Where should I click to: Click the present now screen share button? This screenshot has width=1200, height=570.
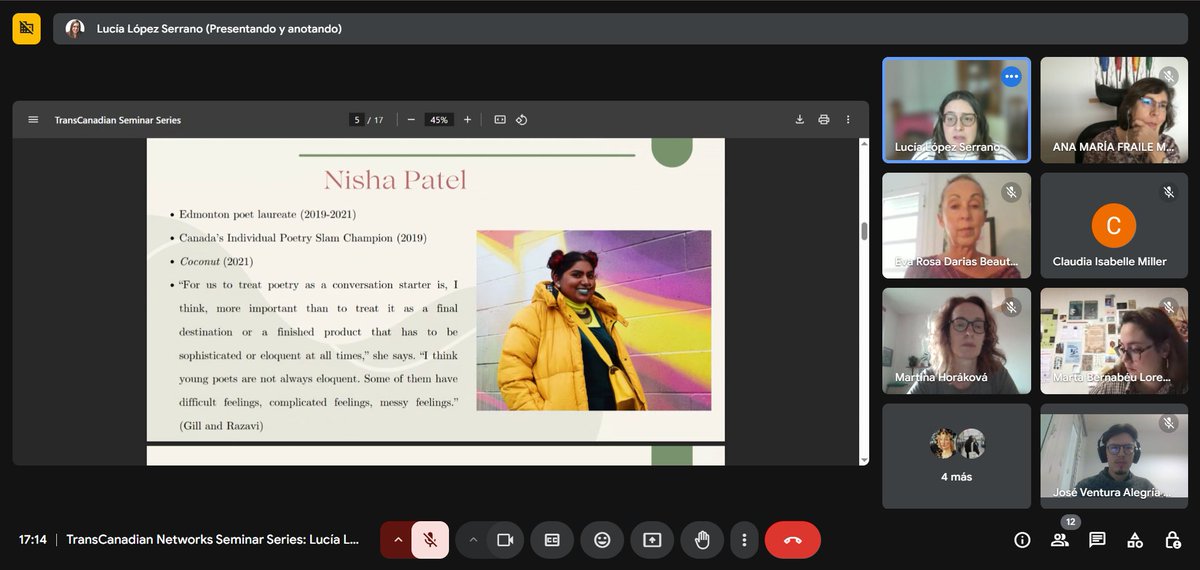[x=652, y=540]
